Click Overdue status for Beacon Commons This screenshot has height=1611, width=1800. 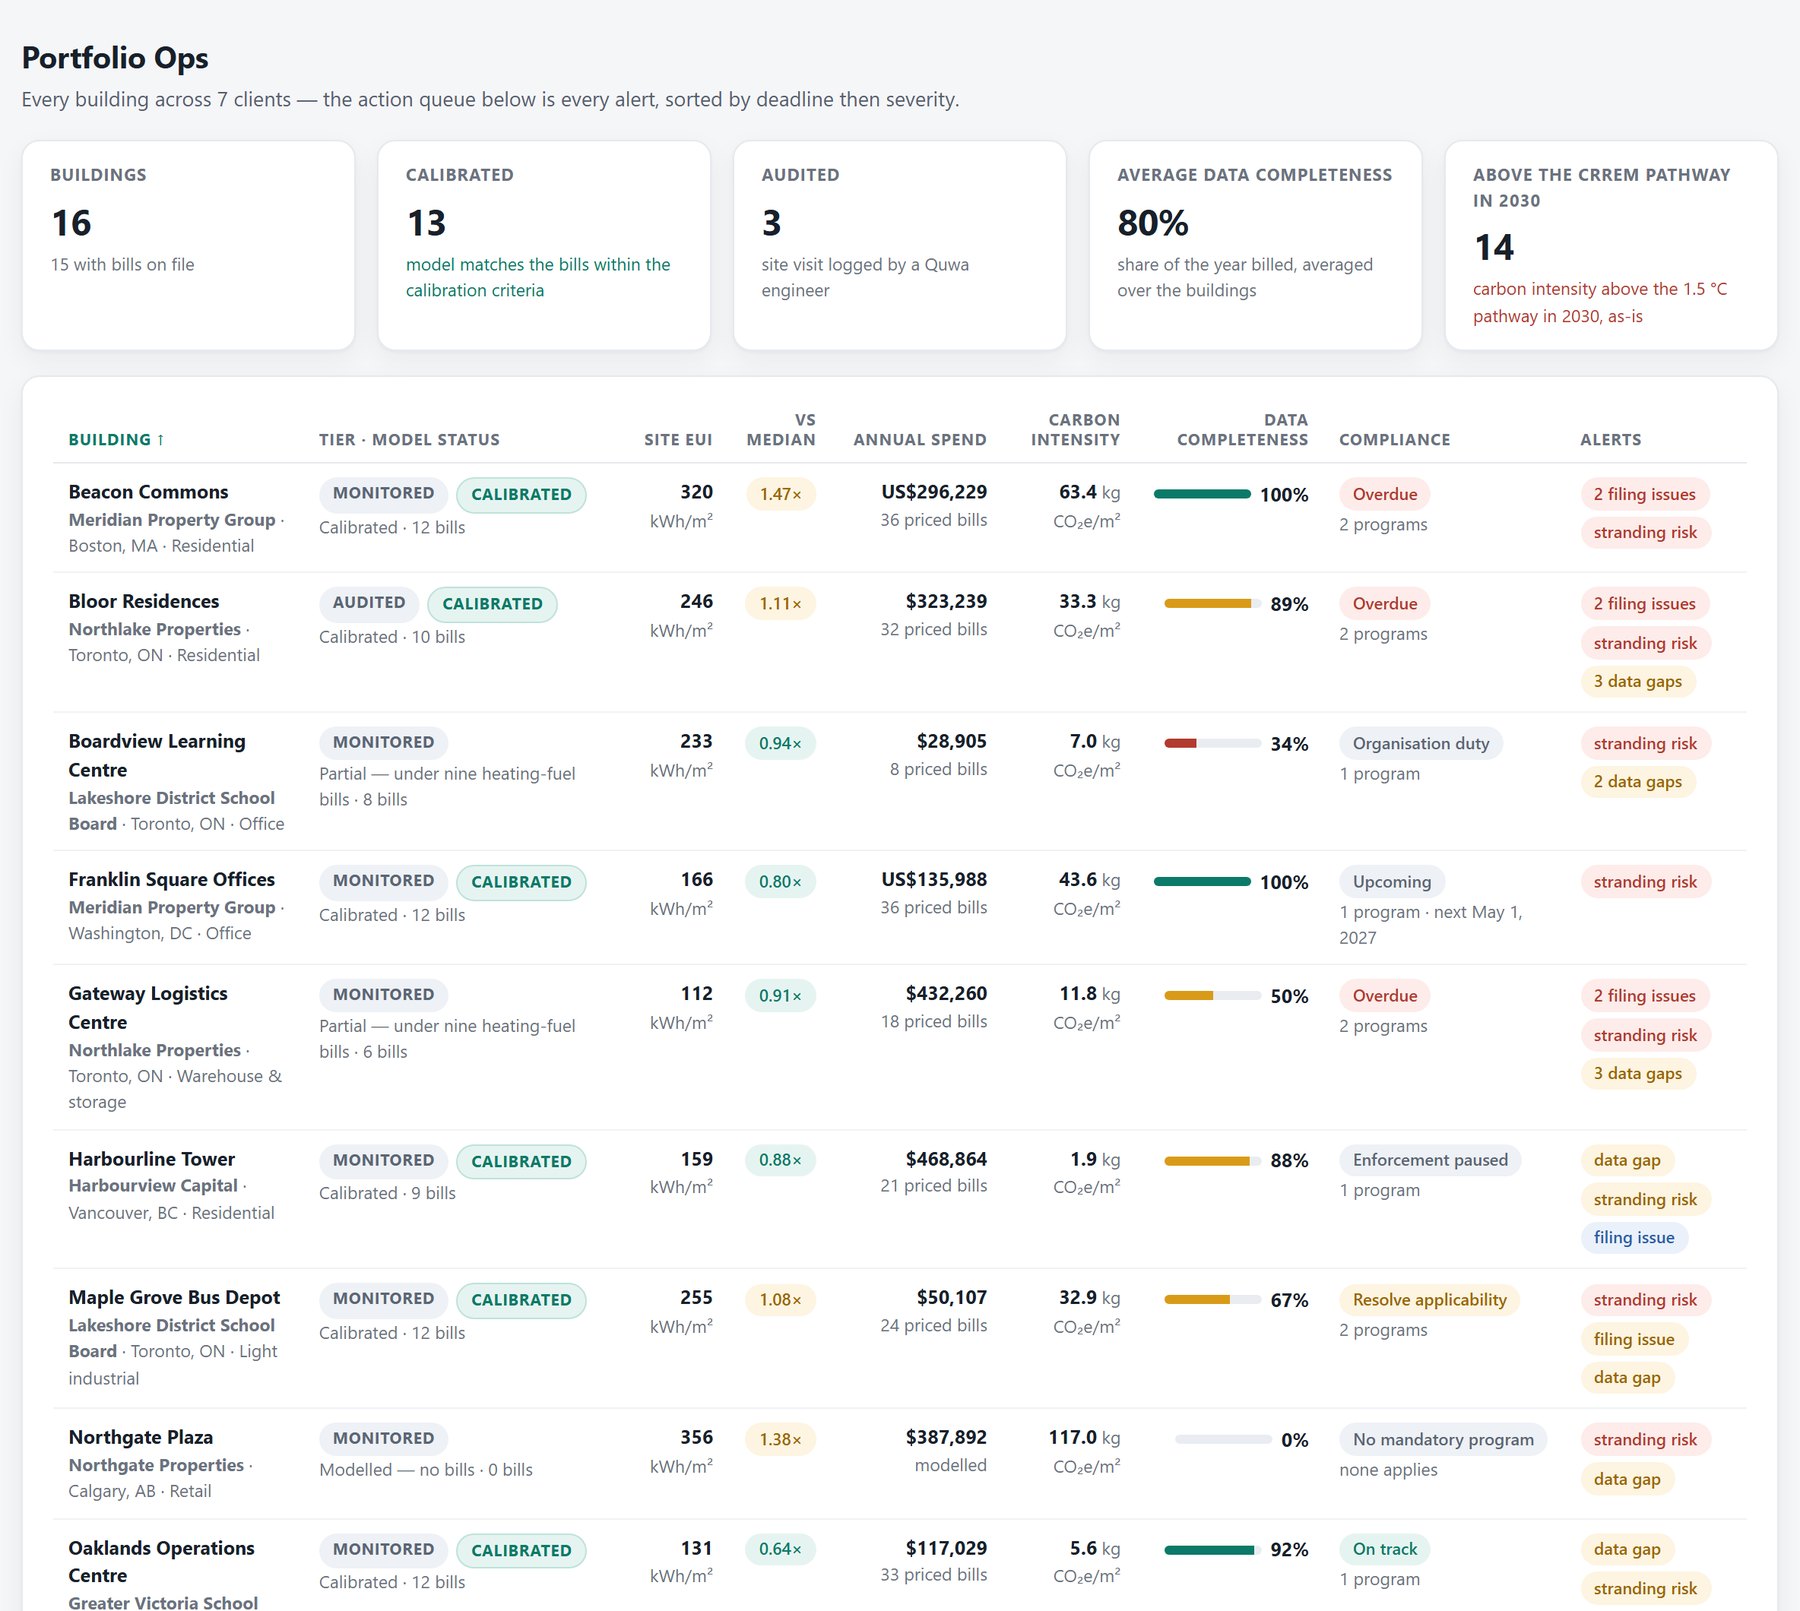point(1385,494)
